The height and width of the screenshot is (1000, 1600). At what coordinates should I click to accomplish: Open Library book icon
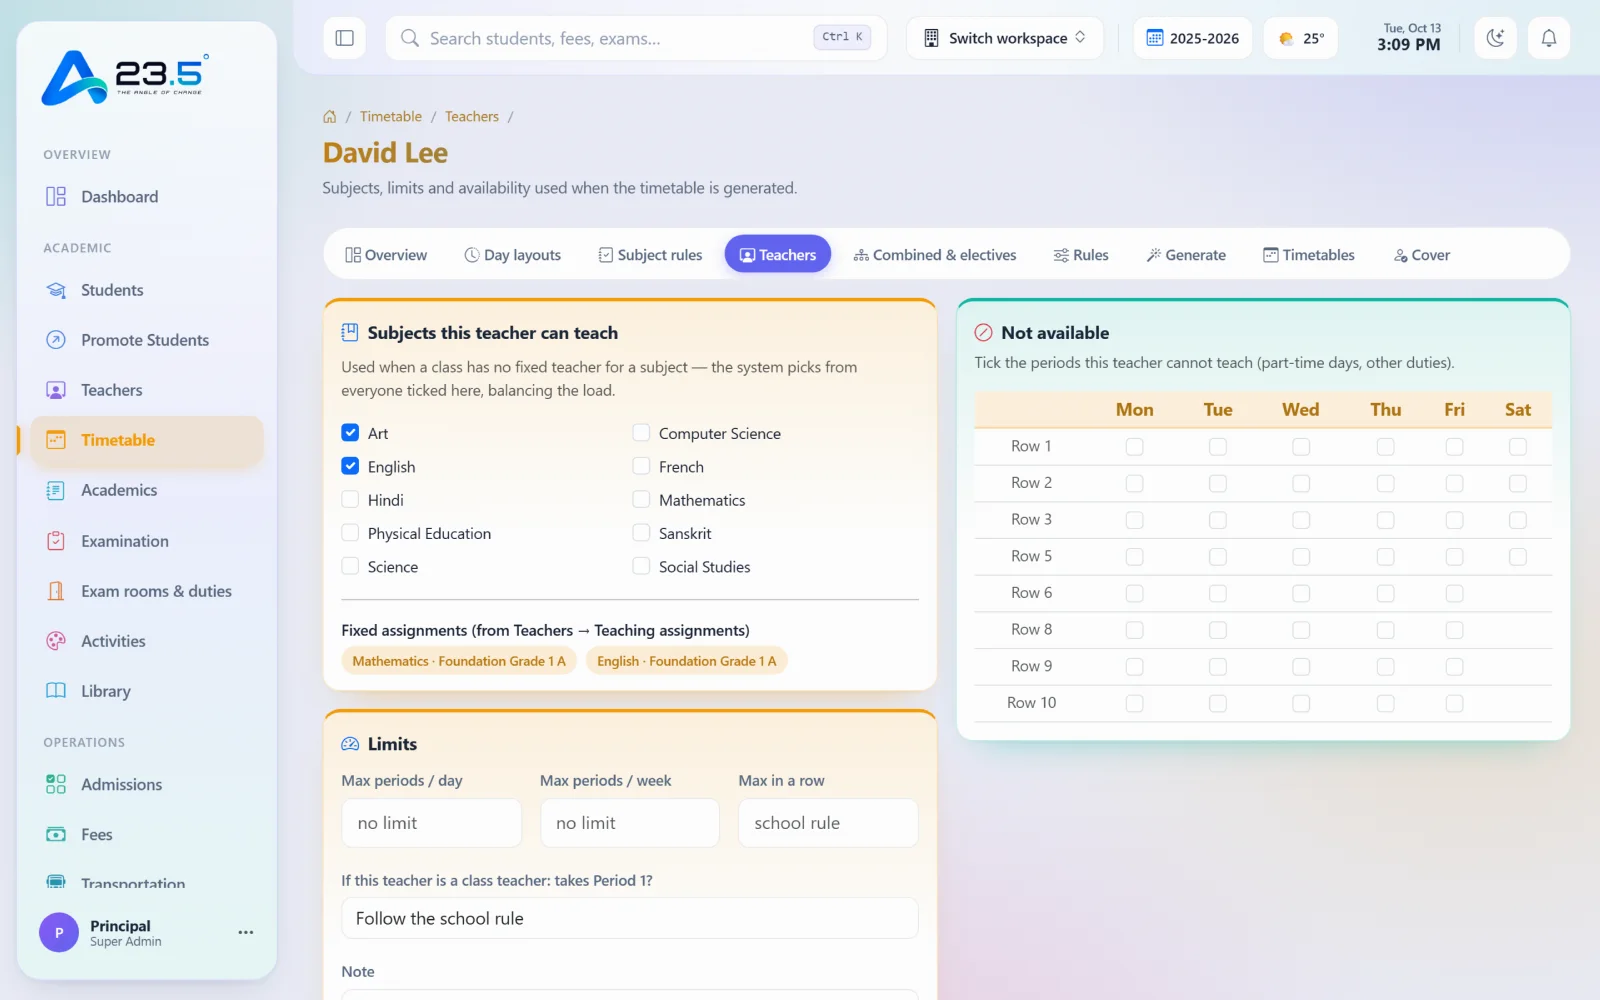[x=56, y=691]
